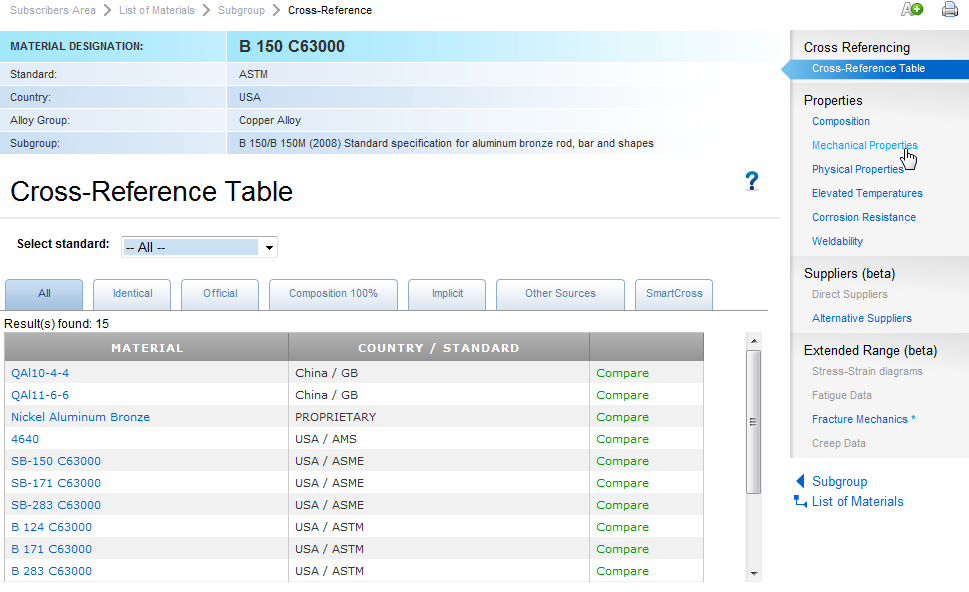This screenshot has width=969, height=592.
Task: Switch to the SmartCross tab
Action: (x=673, y=294)
